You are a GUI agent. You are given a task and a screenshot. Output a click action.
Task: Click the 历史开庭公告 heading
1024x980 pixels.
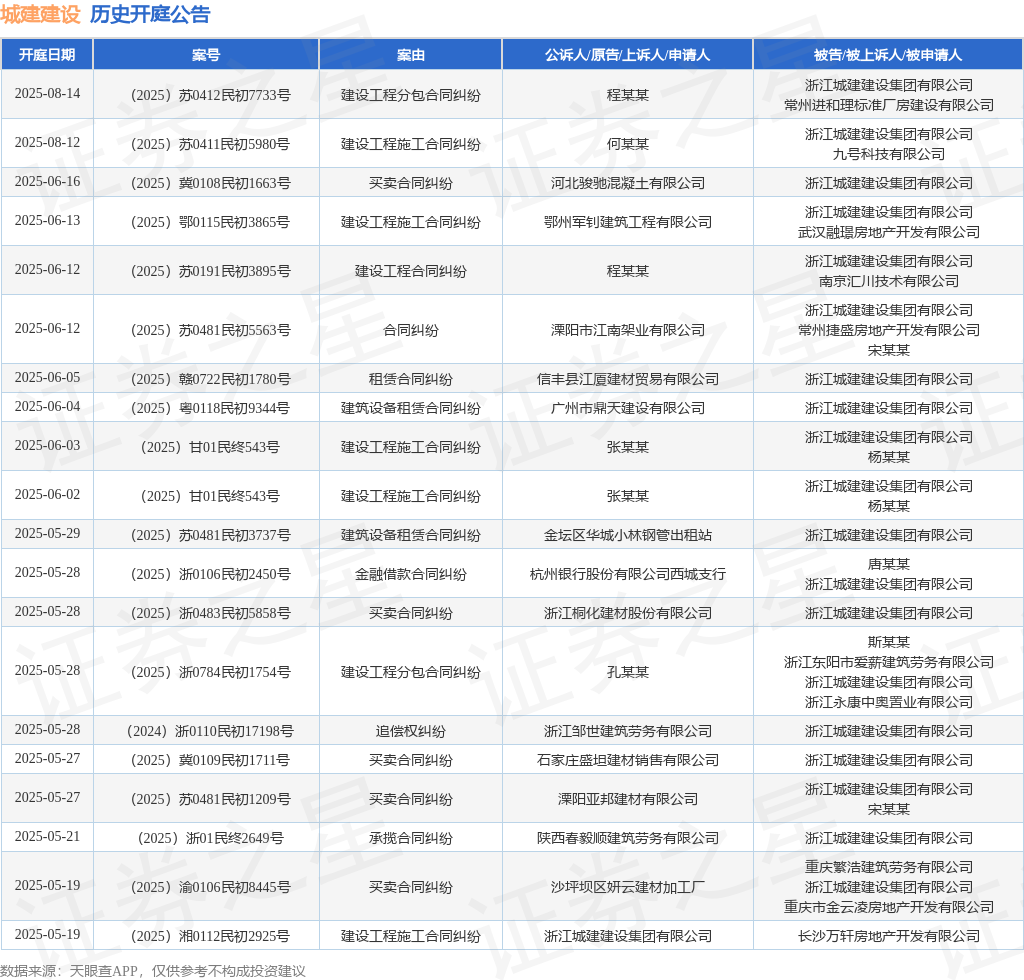click(150, 14)
